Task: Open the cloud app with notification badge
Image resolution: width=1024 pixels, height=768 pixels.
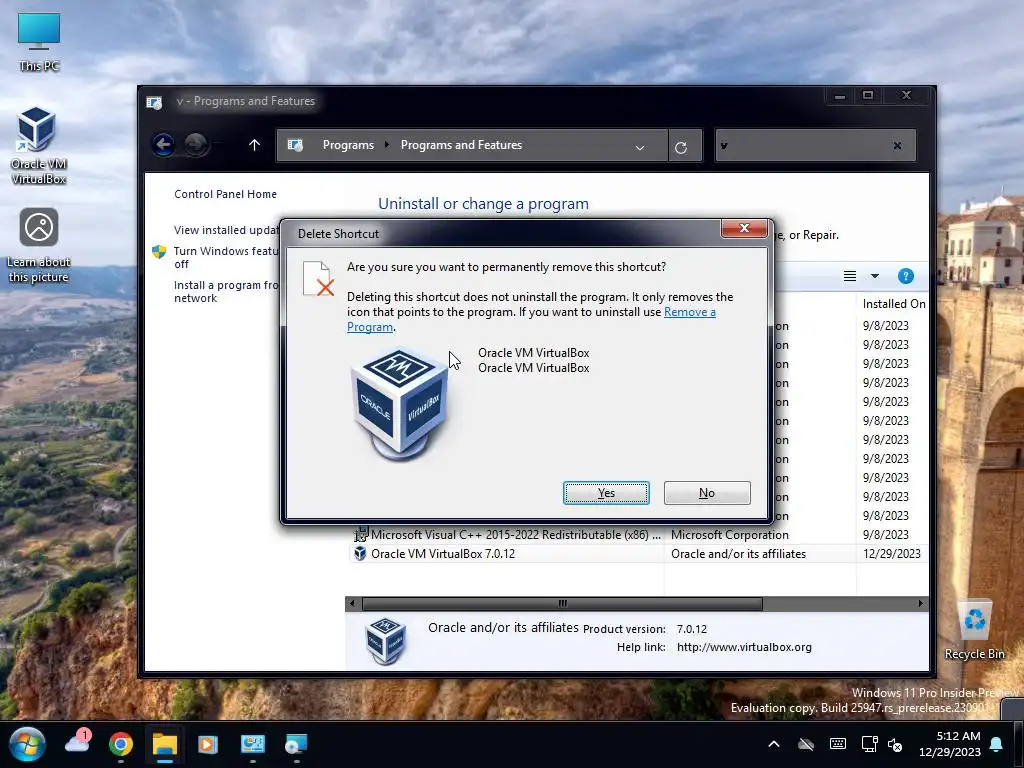Action: click(x=77, y=743)
